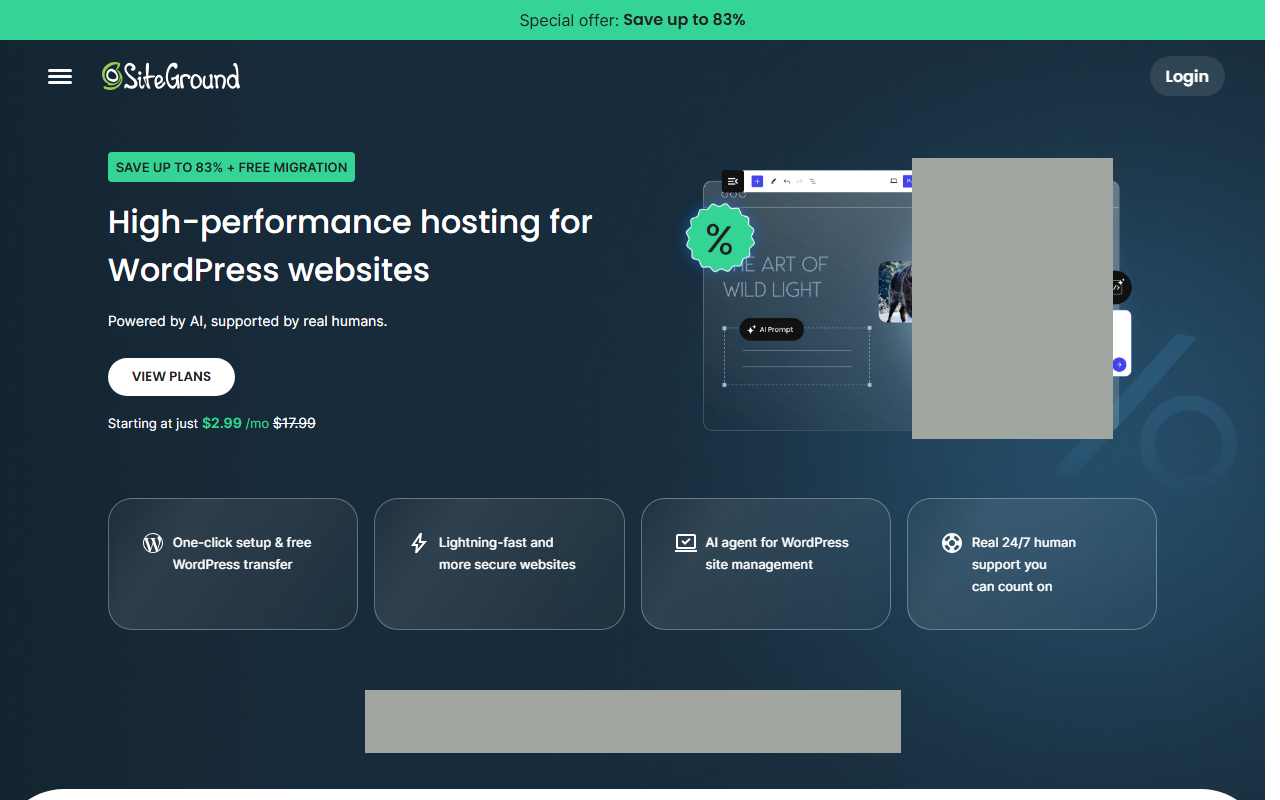Select the AI agent for WordPress site management card
The height and width of the screenshot is (800, 1280).
[x=766, y=564]
